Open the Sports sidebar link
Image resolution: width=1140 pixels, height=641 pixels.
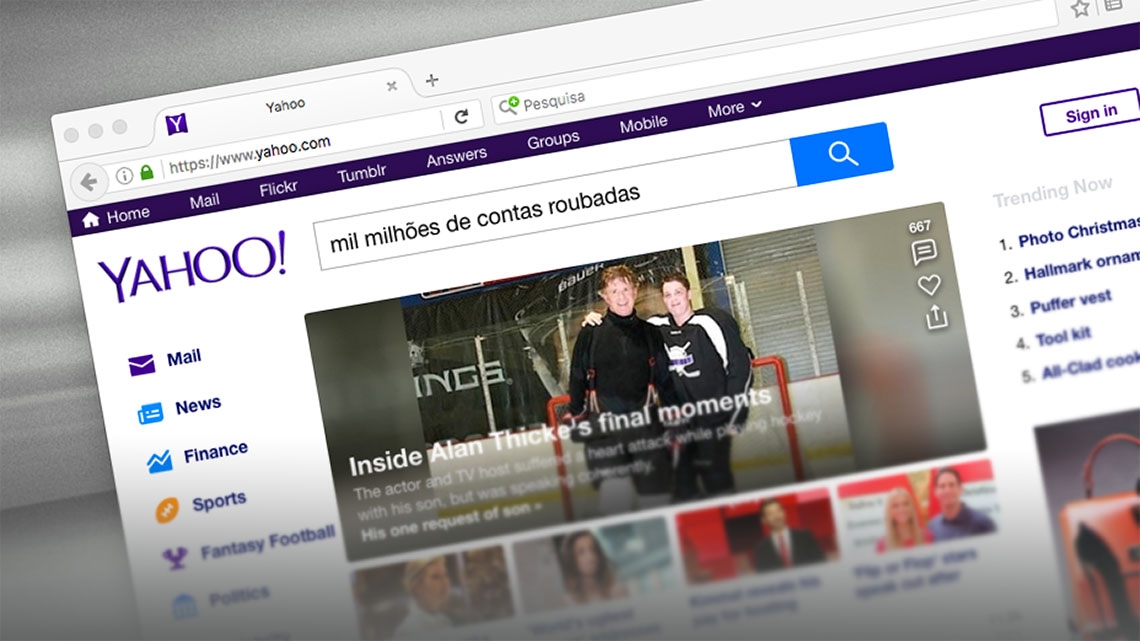pyautogui.click(x=219, y=501)
